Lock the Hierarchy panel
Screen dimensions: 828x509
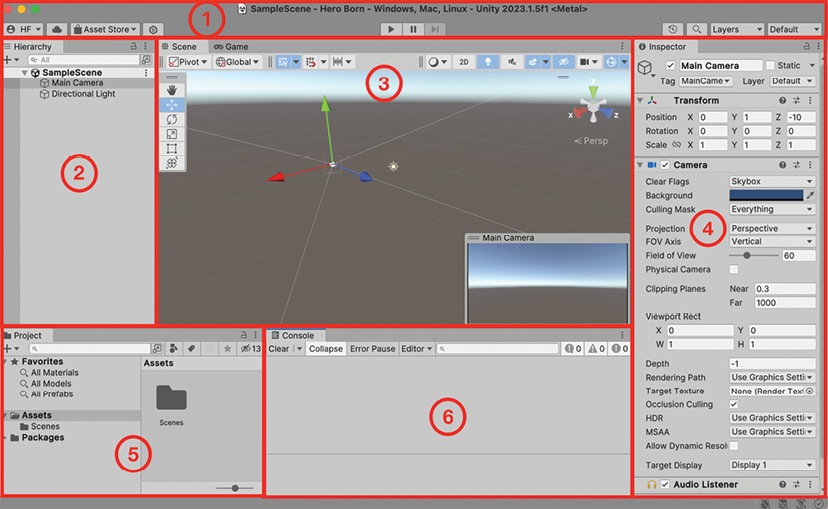coord(134,46)
